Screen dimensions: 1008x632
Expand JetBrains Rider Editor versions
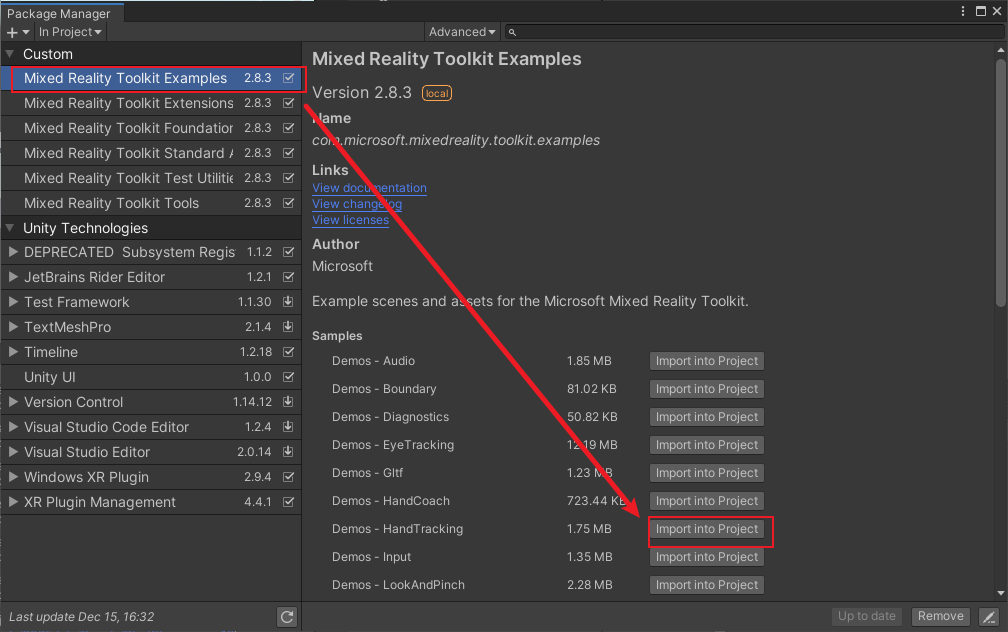click(13, 277)
